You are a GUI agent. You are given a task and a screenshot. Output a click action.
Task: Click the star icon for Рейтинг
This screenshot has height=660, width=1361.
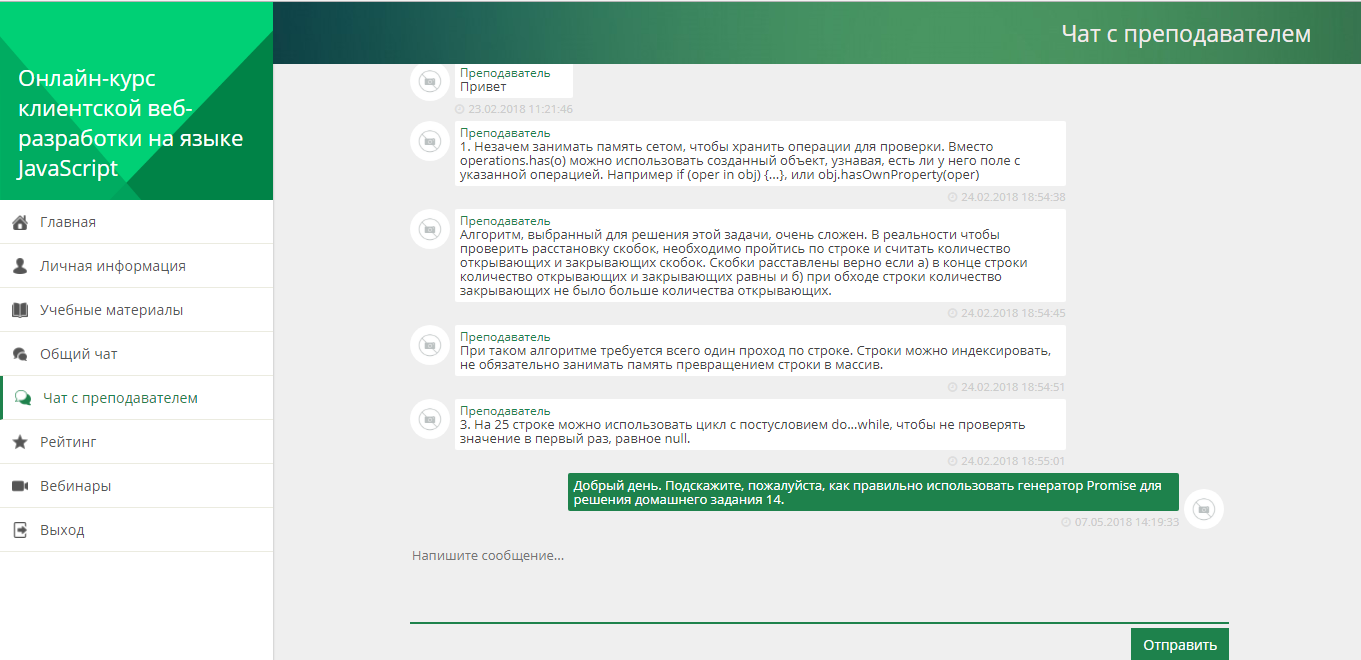[x=19, y=442]
